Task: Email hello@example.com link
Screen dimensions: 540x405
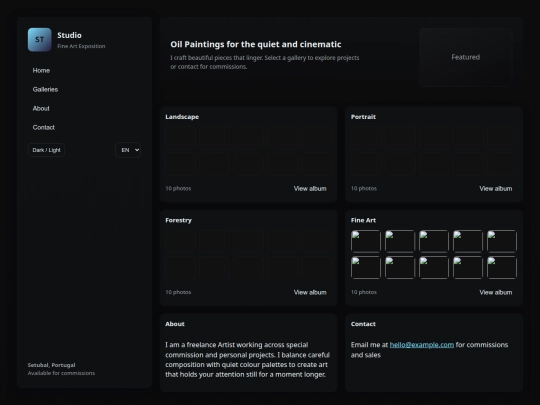Action: (x=422, y=345)
